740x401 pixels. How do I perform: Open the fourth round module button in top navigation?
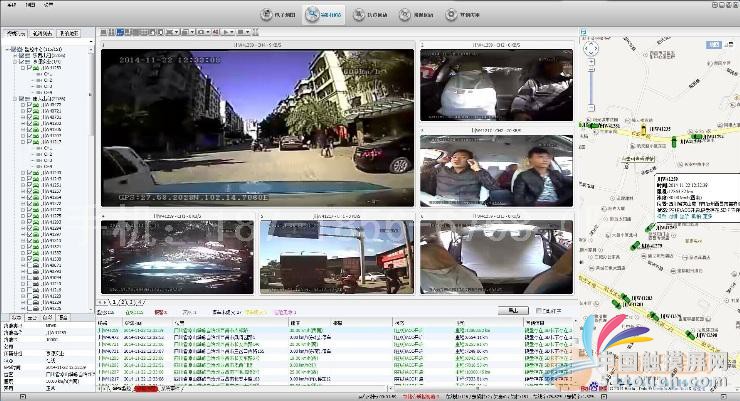(x=417, y=15)
